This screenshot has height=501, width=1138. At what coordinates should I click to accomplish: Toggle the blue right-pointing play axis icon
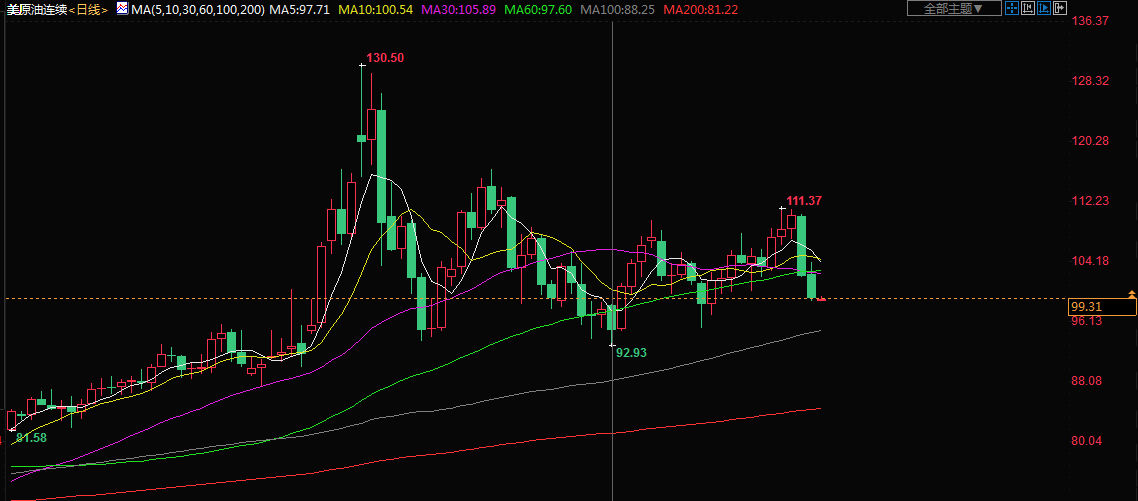(1044, 9)
